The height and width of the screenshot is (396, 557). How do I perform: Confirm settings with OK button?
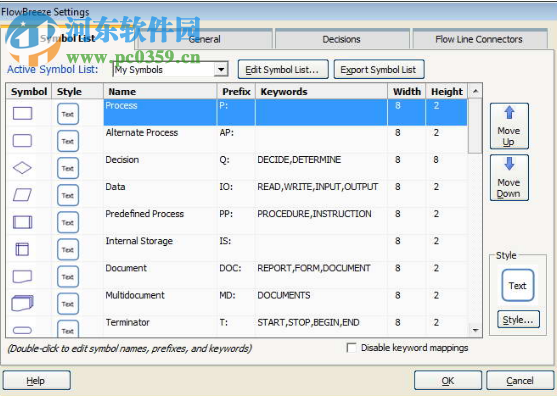tap(448, 380)
